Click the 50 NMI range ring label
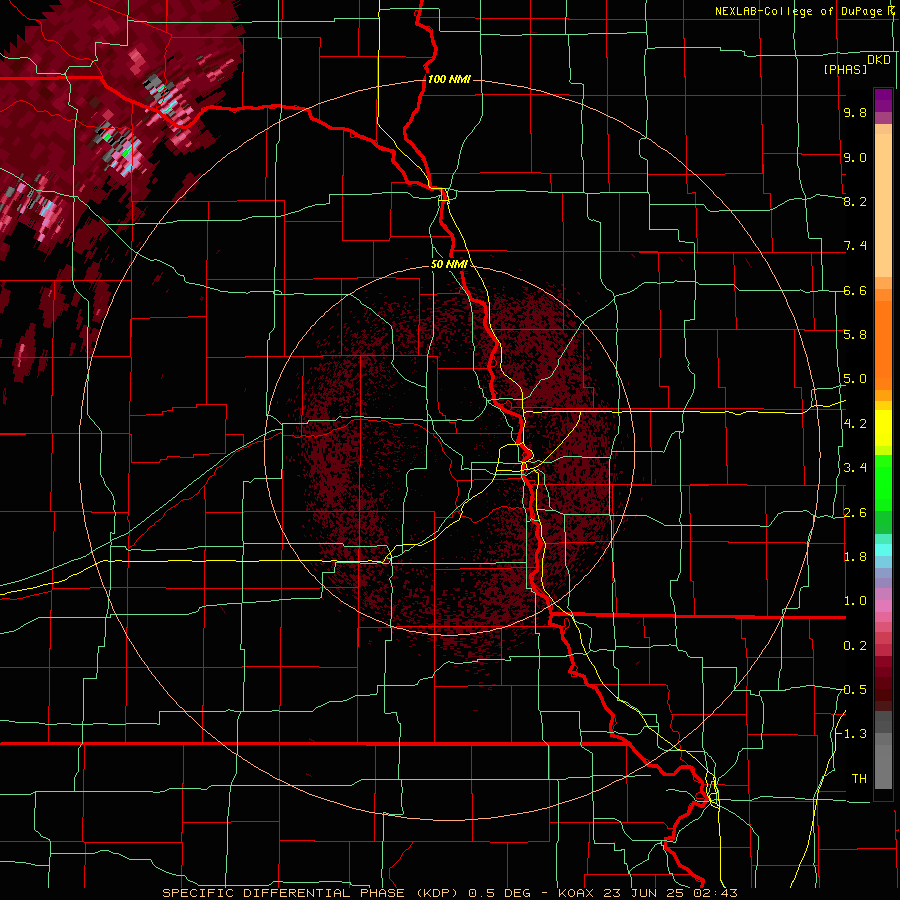The width and height of the screenshot is (900, 900). (x=449, y=265)
